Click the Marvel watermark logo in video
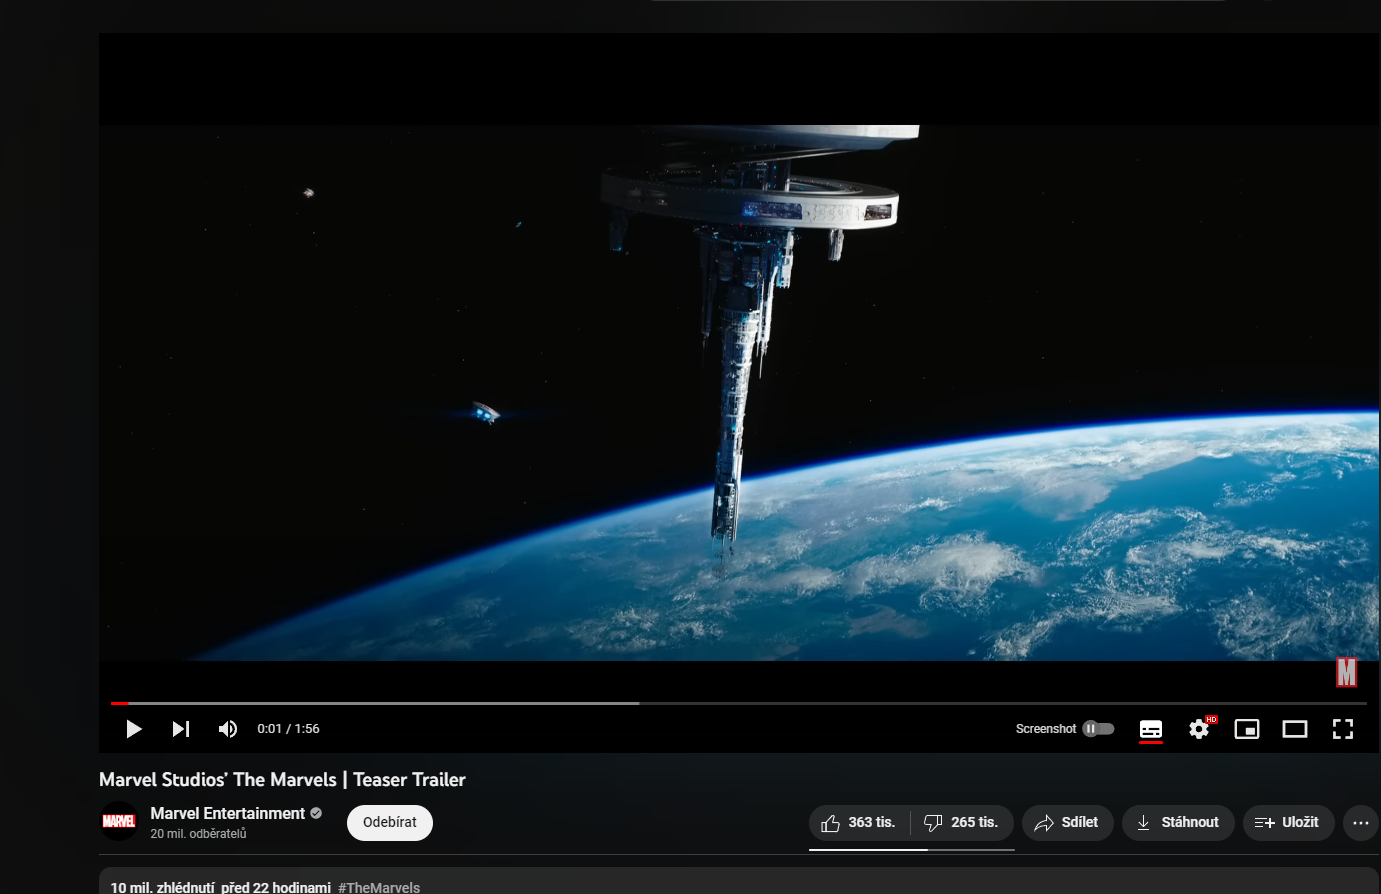The width and height of the screenshot is (1381, 894). pos(1346,673)
